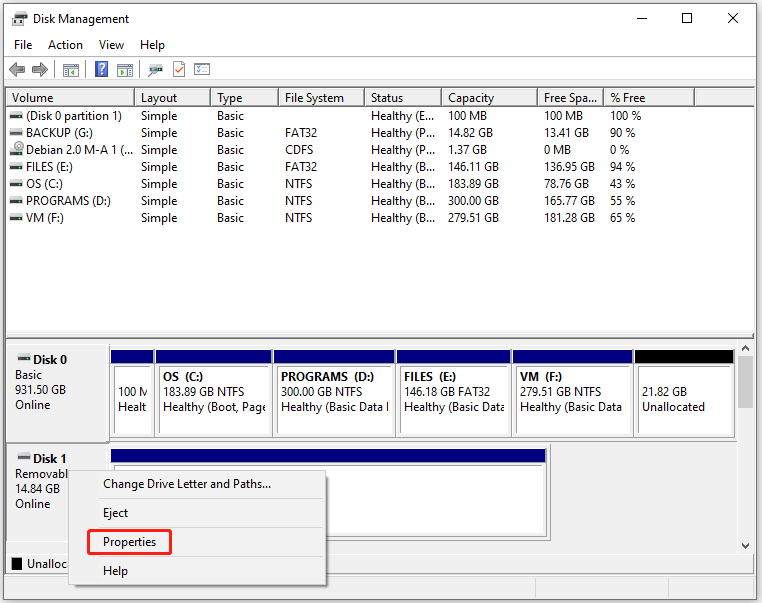Click the 94 % free cell
Viewport: 762px width, 603px height.
[623, 167]
